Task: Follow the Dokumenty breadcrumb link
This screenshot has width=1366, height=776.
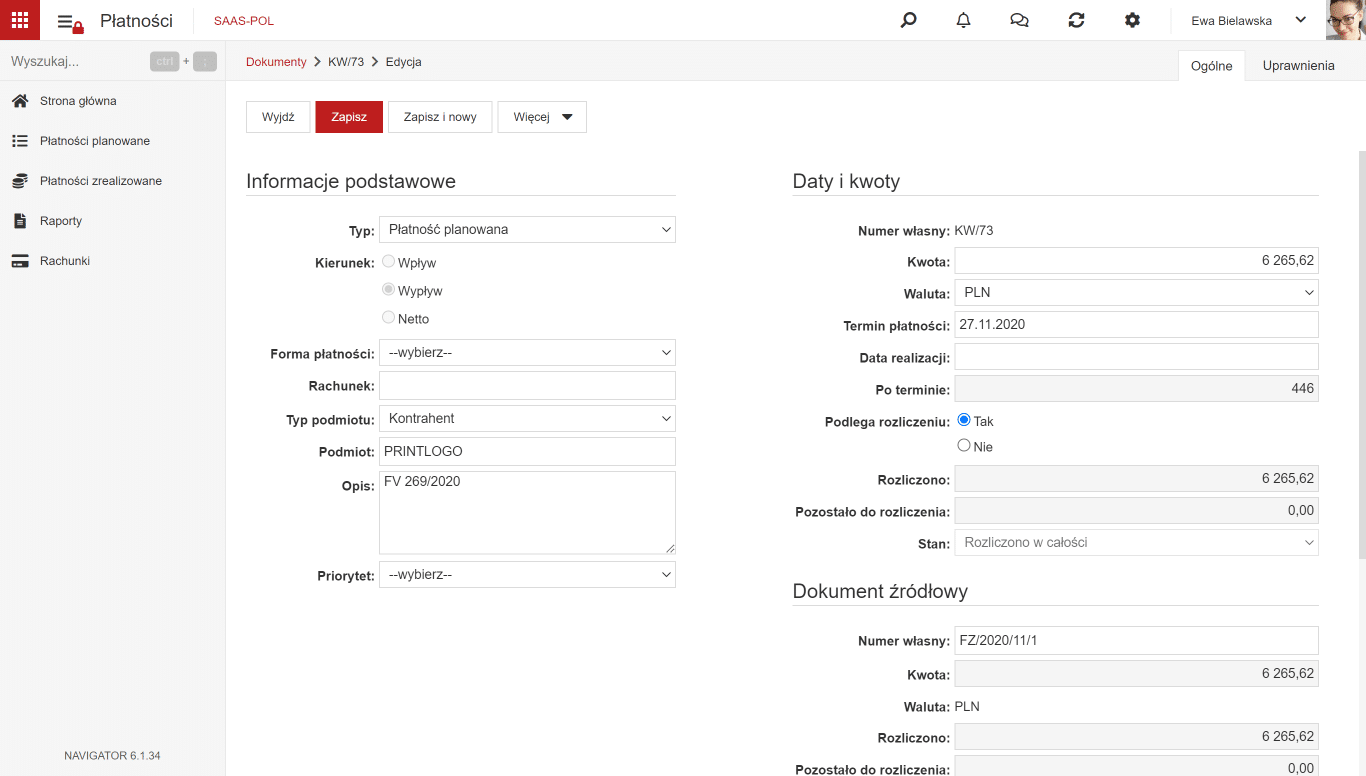Action: point(276,62)
